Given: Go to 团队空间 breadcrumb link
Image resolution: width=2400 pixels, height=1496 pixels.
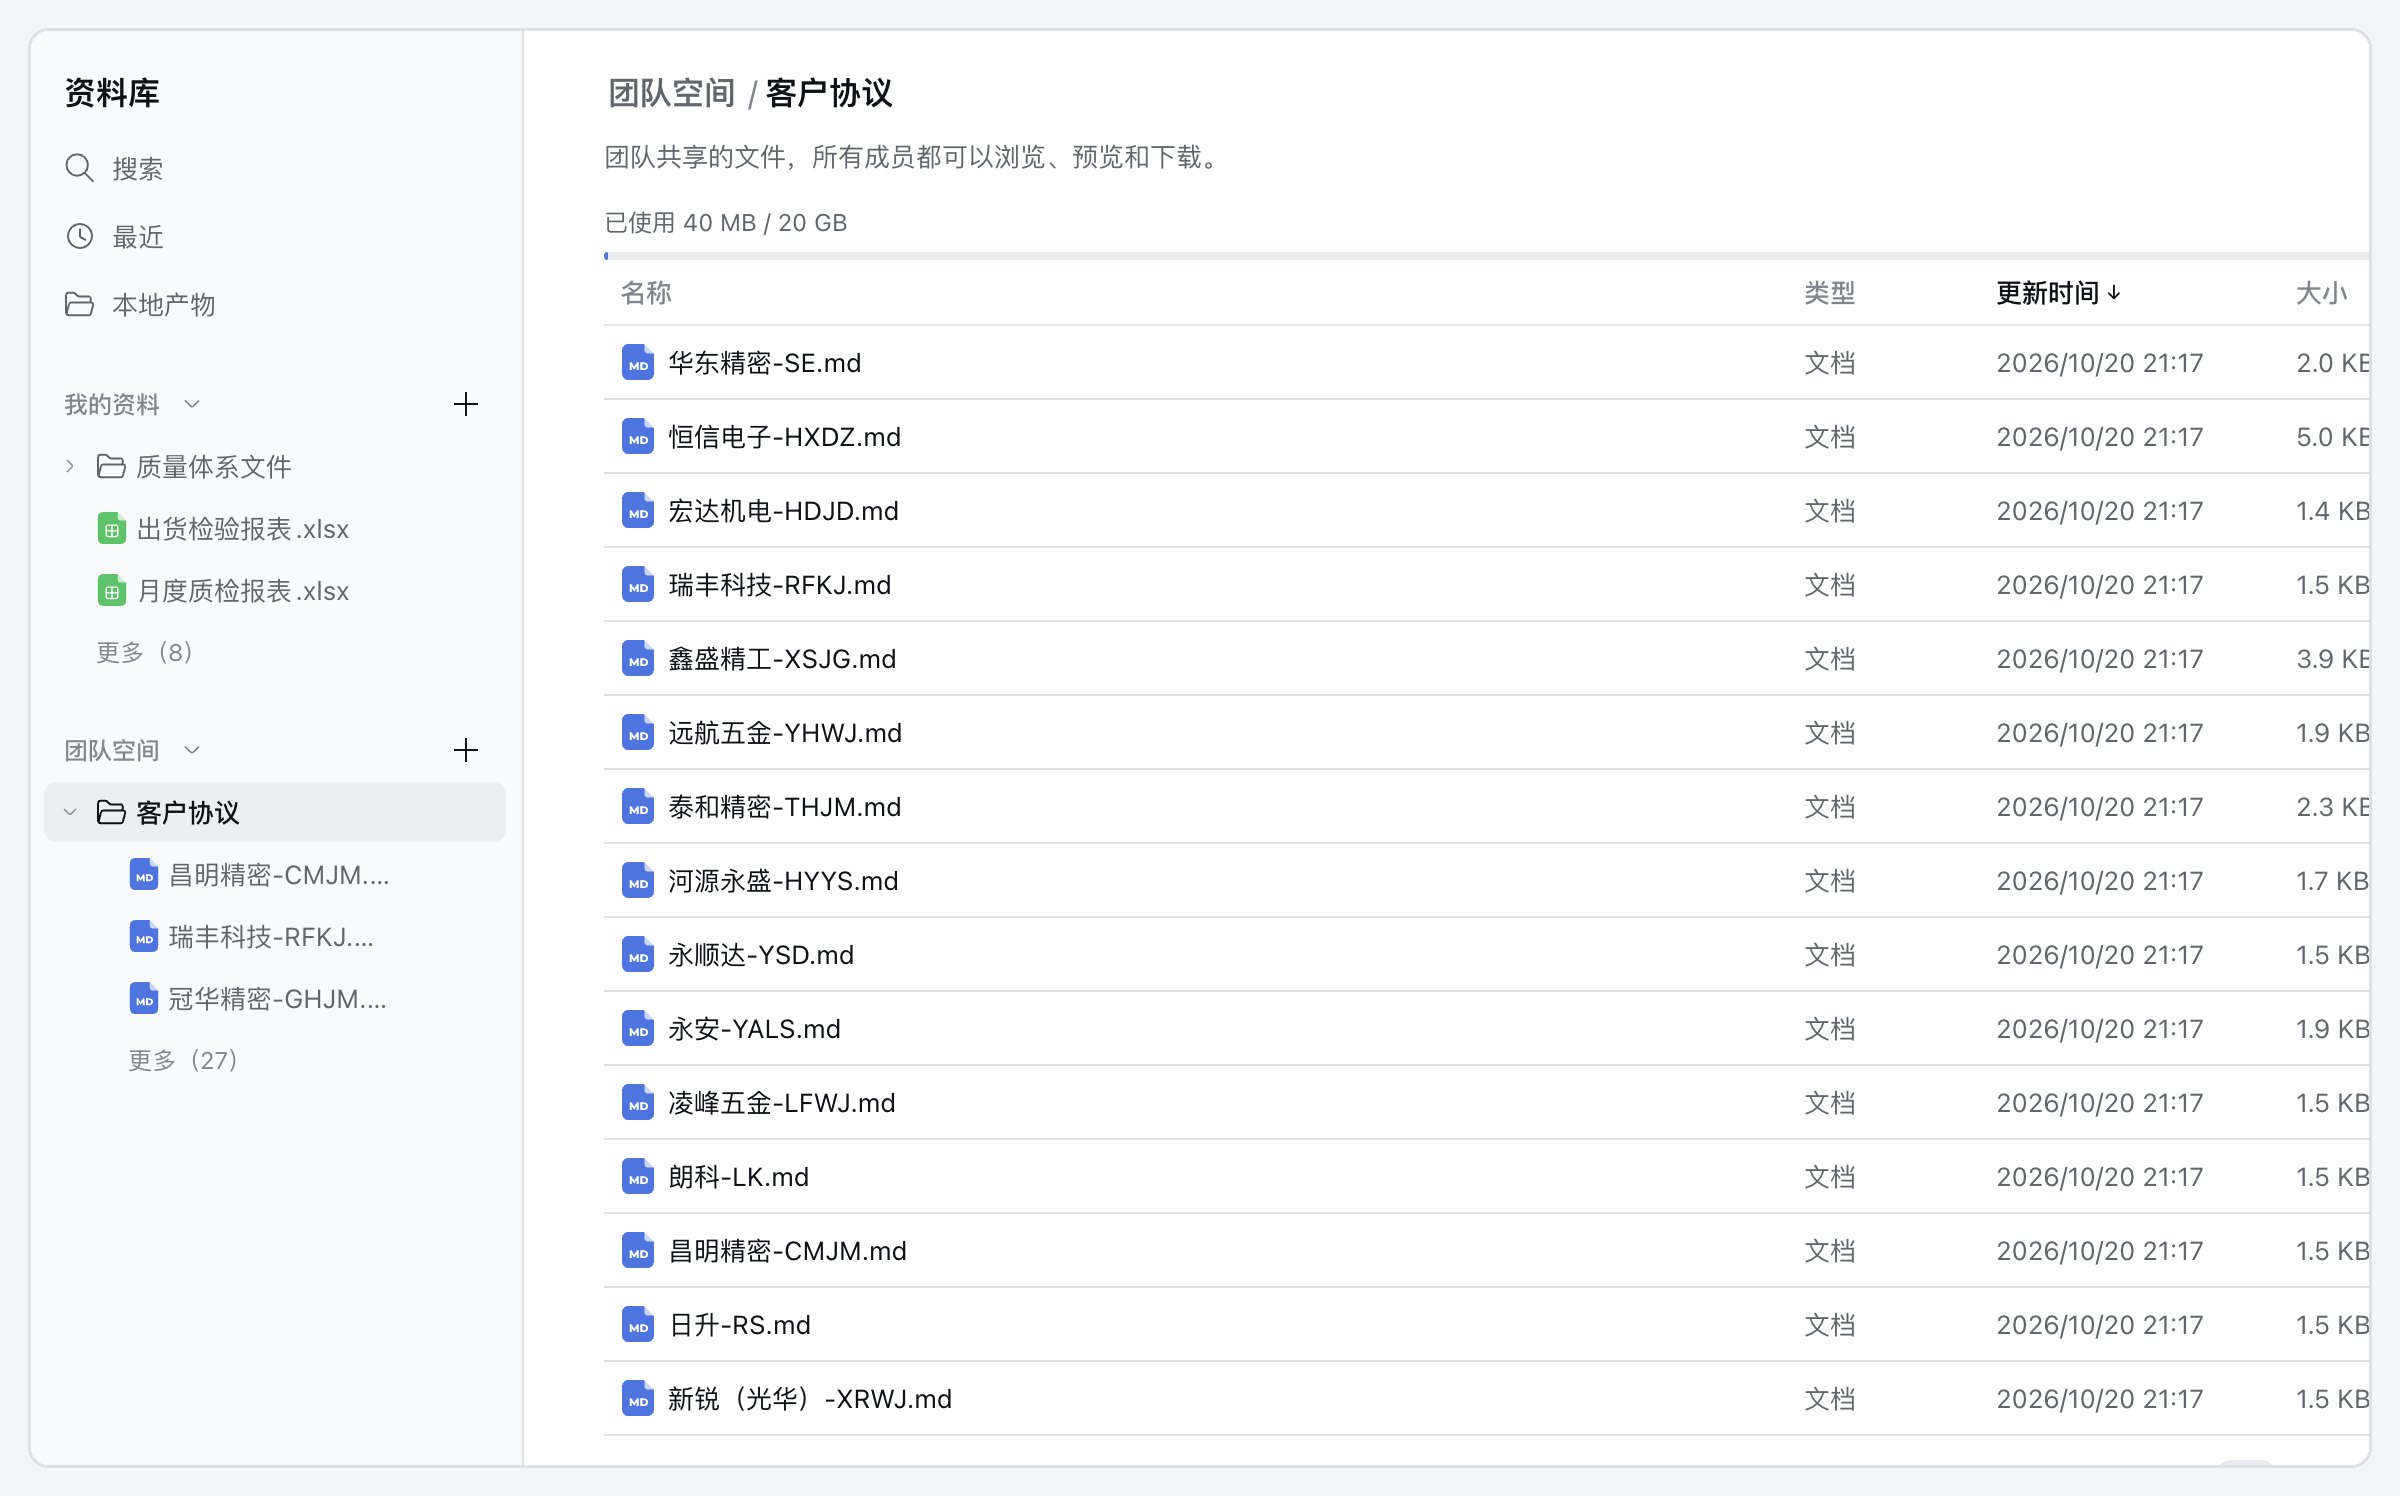Looking at the screenshot, I should [671, 93].
